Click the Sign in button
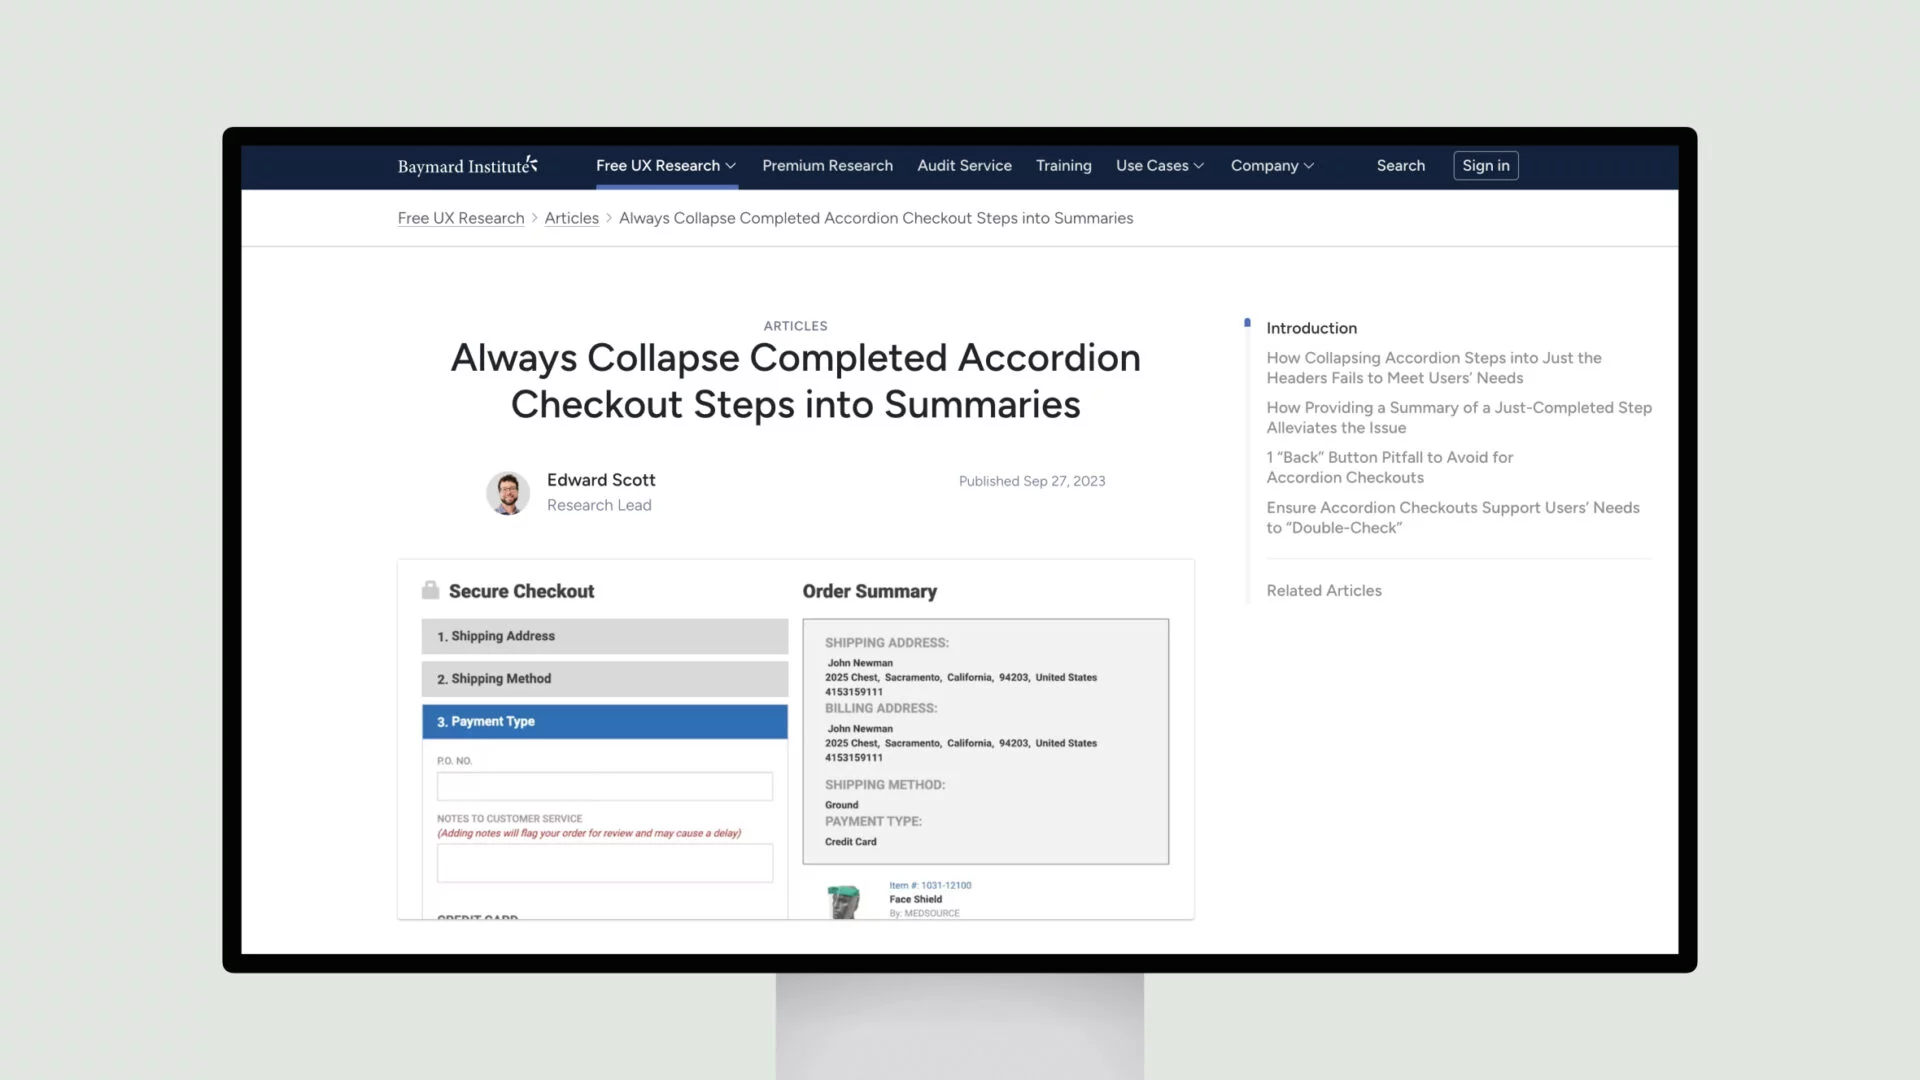The height and width of the screenshot is (1080, 1920). (x=1485, y=164)
